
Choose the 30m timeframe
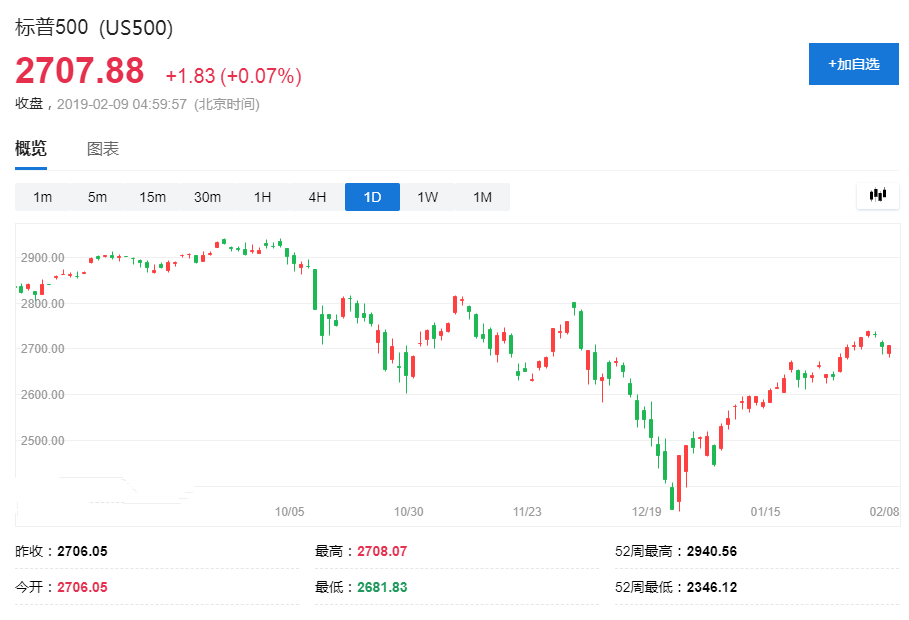pos(207,197)
